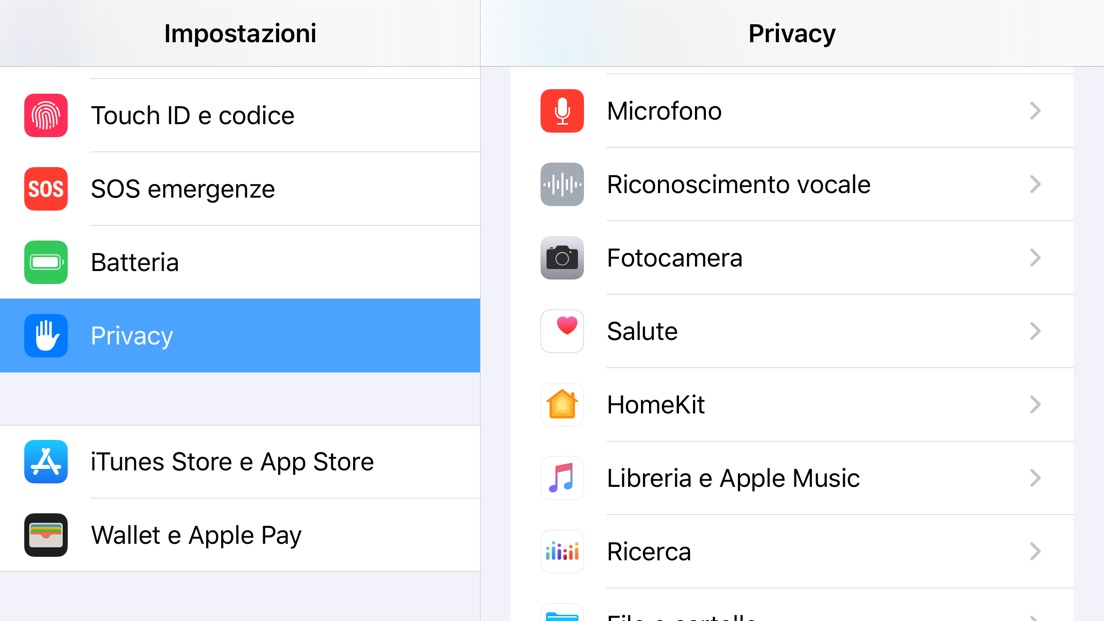Open the iTunes Store e App Store label
This screenshot has height=621, width=1104.
232,462
